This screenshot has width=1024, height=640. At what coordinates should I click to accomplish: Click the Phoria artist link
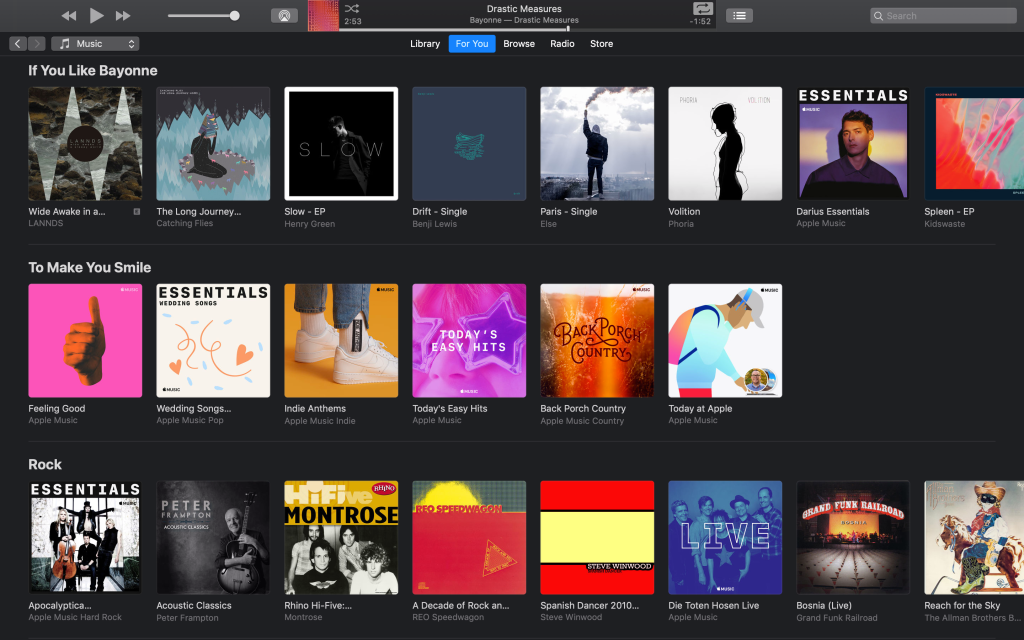coord(680,224)
